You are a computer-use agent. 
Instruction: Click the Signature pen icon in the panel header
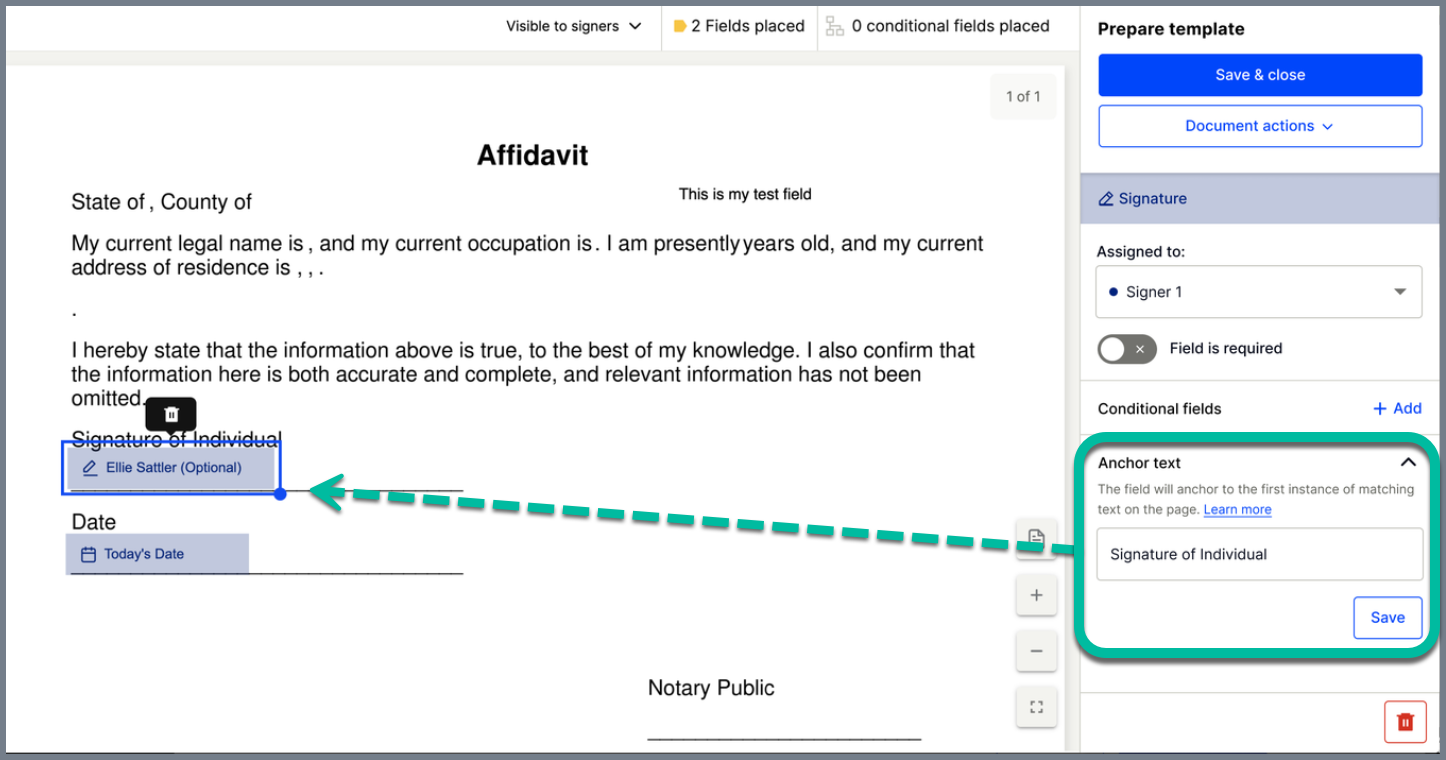pos(1106,198)
